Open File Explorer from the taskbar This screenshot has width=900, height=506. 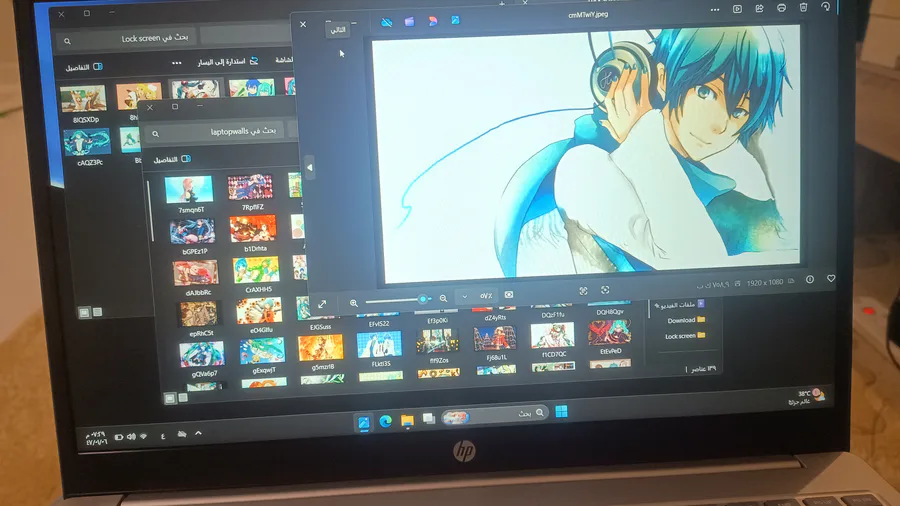(x=407, y=421)
